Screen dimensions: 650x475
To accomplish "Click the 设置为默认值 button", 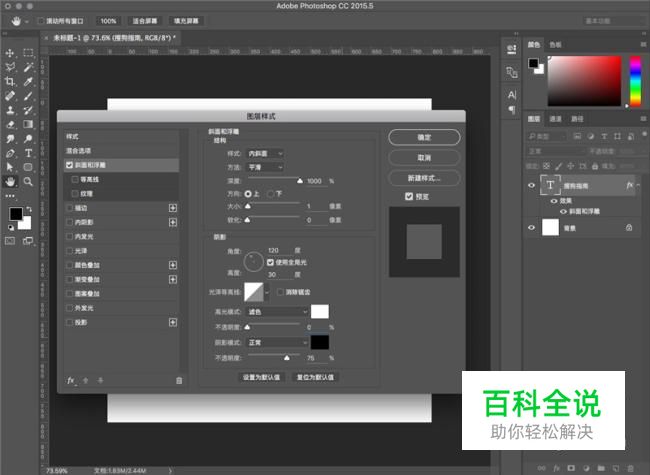I will click(261, 378).
